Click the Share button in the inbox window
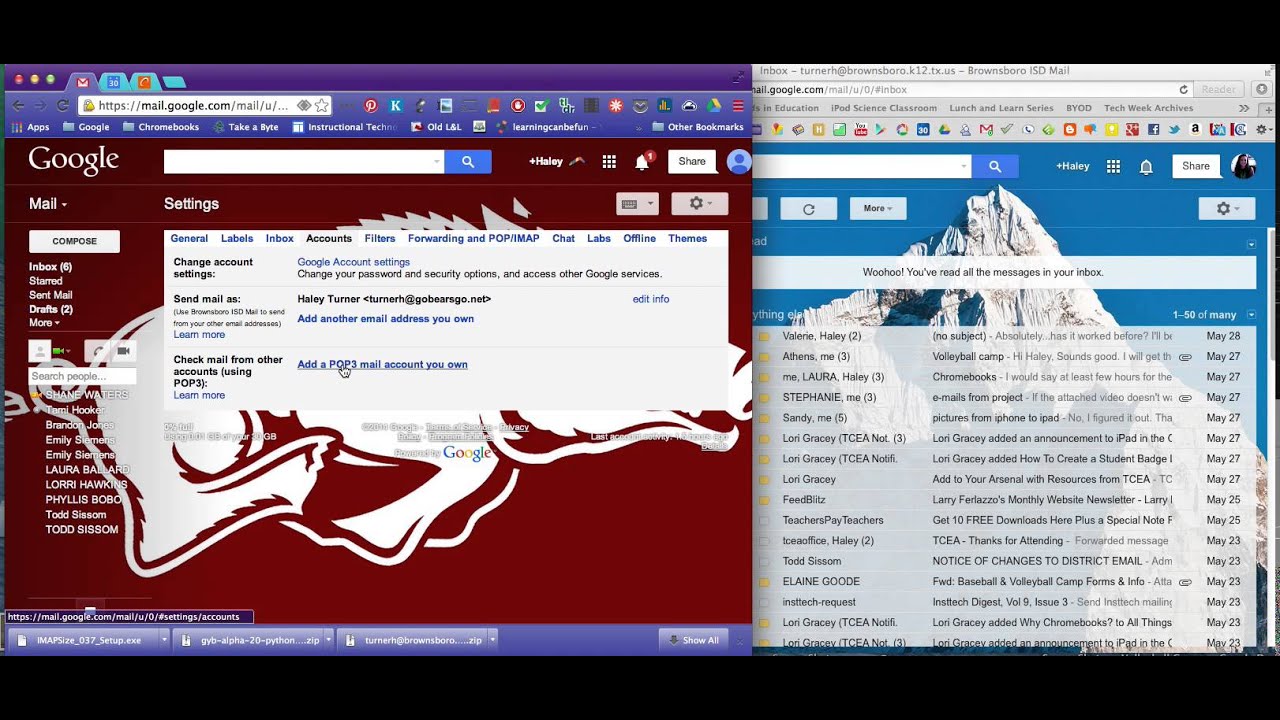The height and width of the screenshot is (720, 1280). click(1196, 166)
